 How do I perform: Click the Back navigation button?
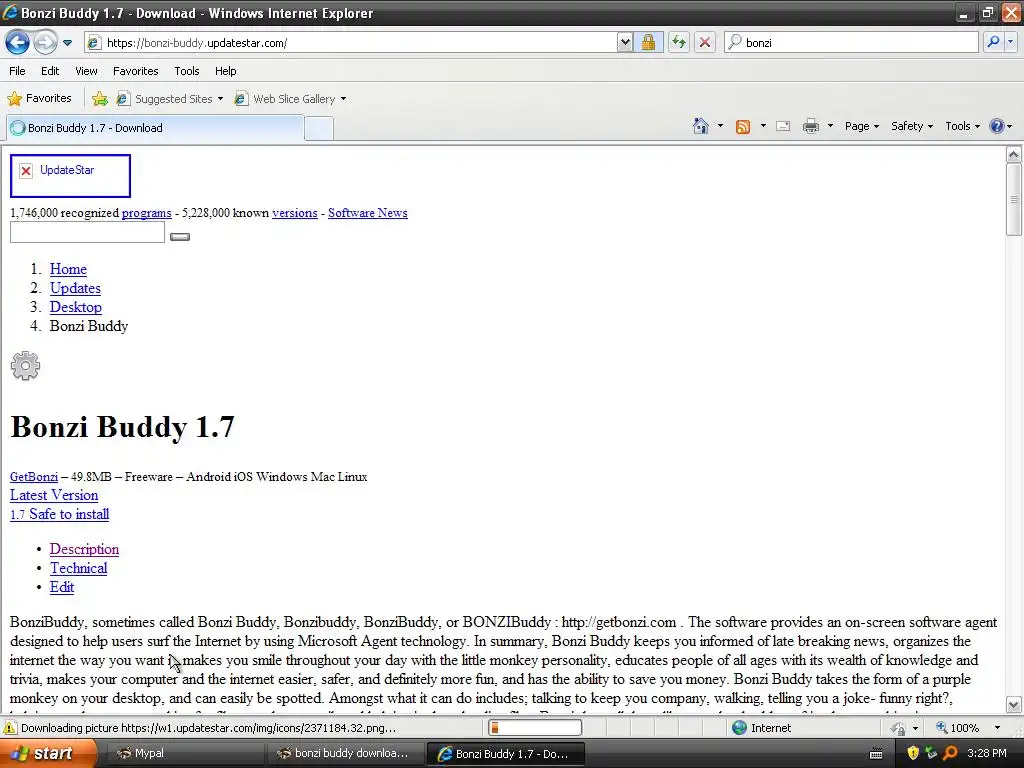coord(18,42)
